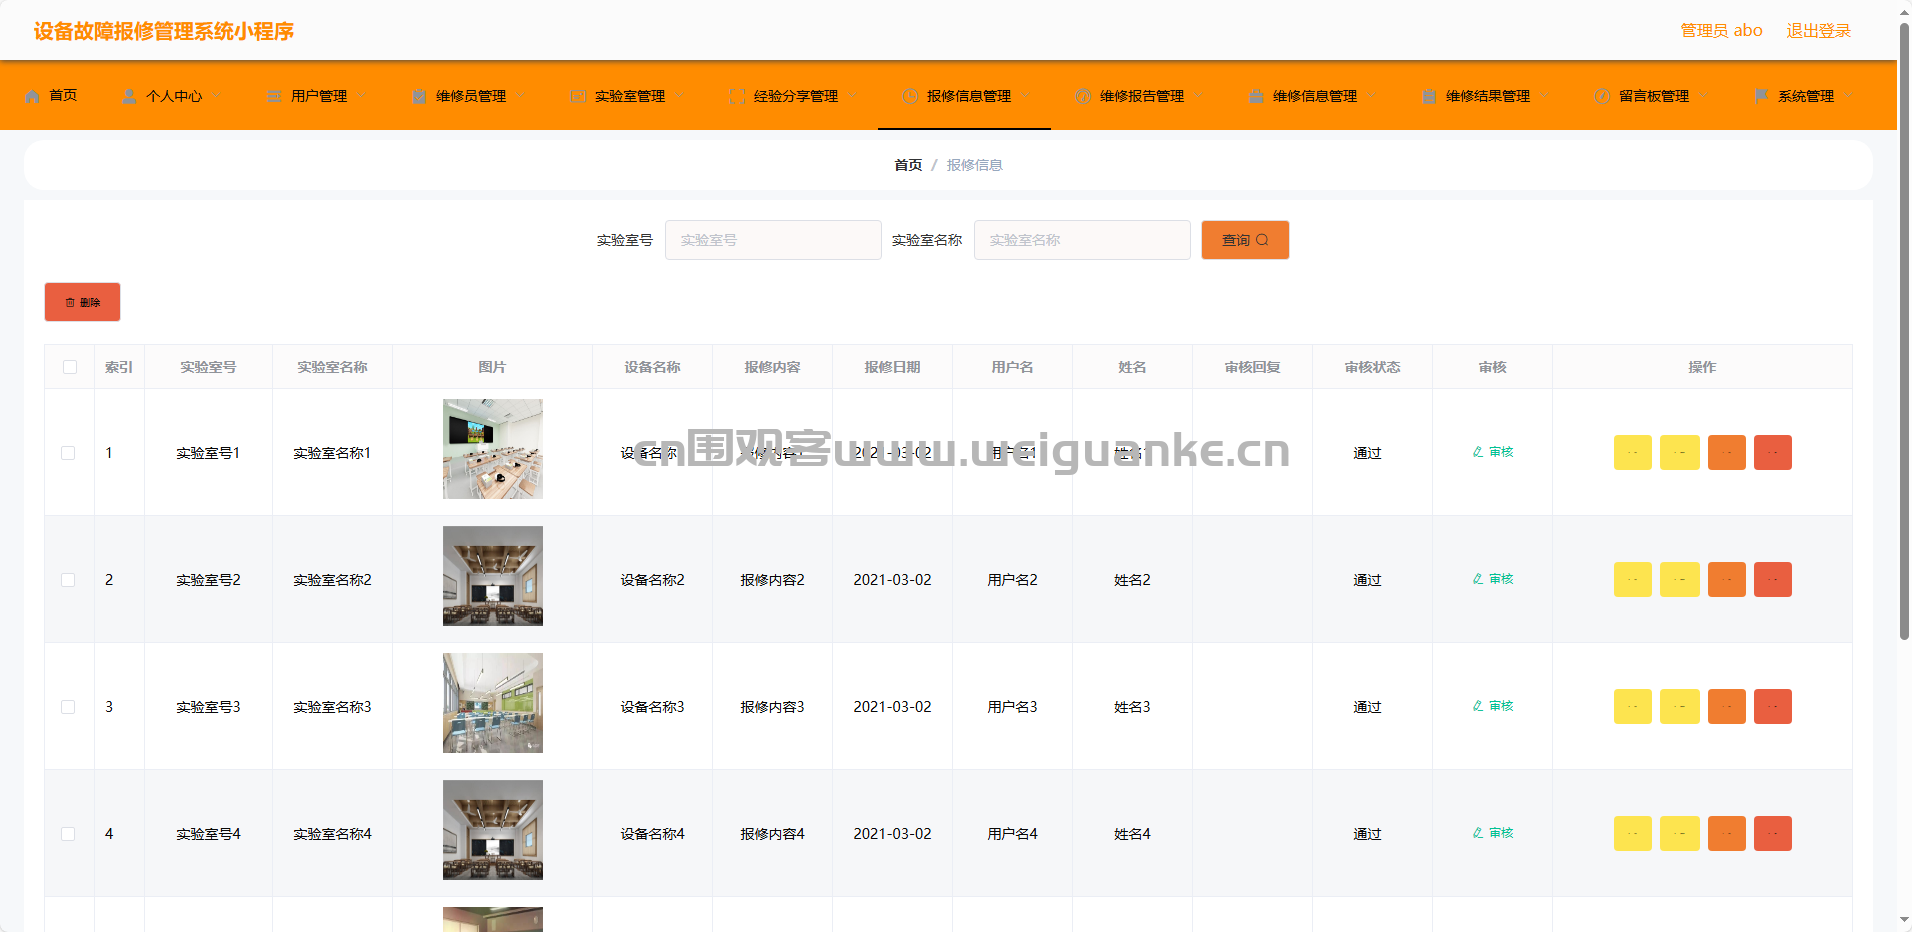Click the frame icon of 经验分享管理
The image size is (1912, 932).
(737, 96)
